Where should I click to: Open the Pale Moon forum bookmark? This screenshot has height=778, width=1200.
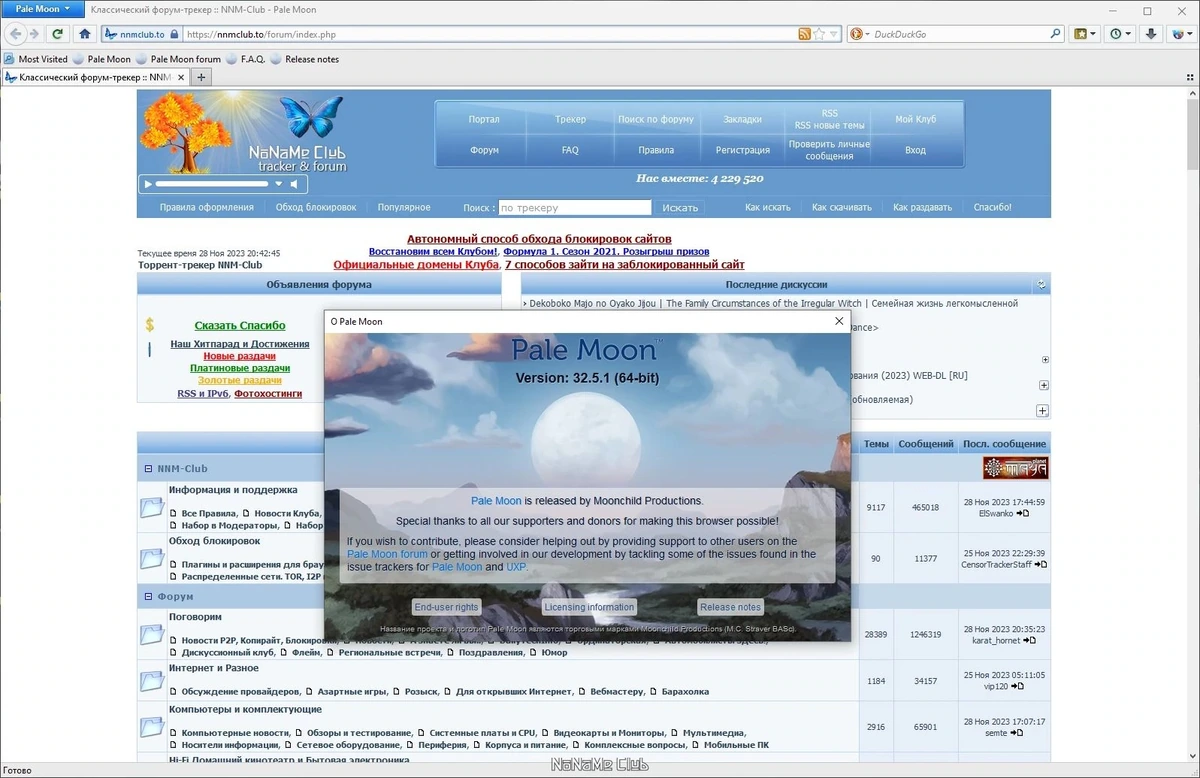pyautogui.click(x=179, y=59)
